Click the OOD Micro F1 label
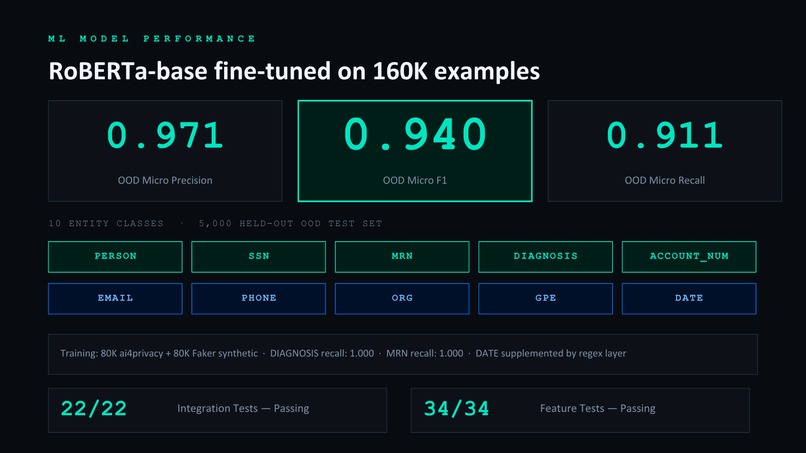Viewport: 806px width, 453px height. click(415, 180)
